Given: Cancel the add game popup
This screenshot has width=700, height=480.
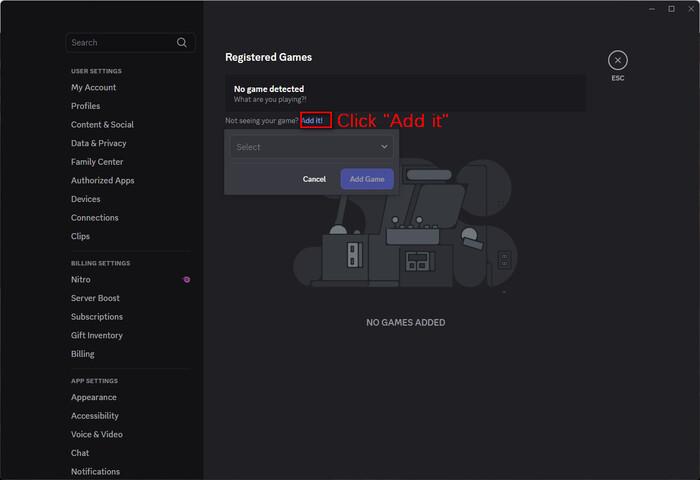Looking at the screenshot, I should [x=314, y=179].
